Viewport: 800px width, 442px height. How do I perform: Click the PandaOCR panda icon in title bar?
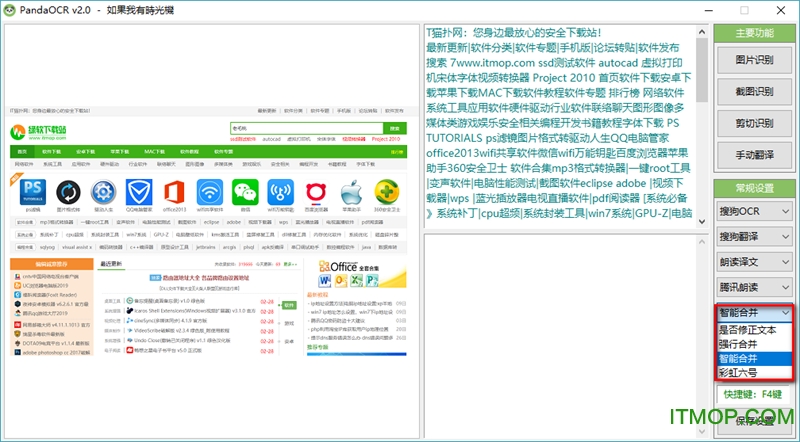(9, 10)
